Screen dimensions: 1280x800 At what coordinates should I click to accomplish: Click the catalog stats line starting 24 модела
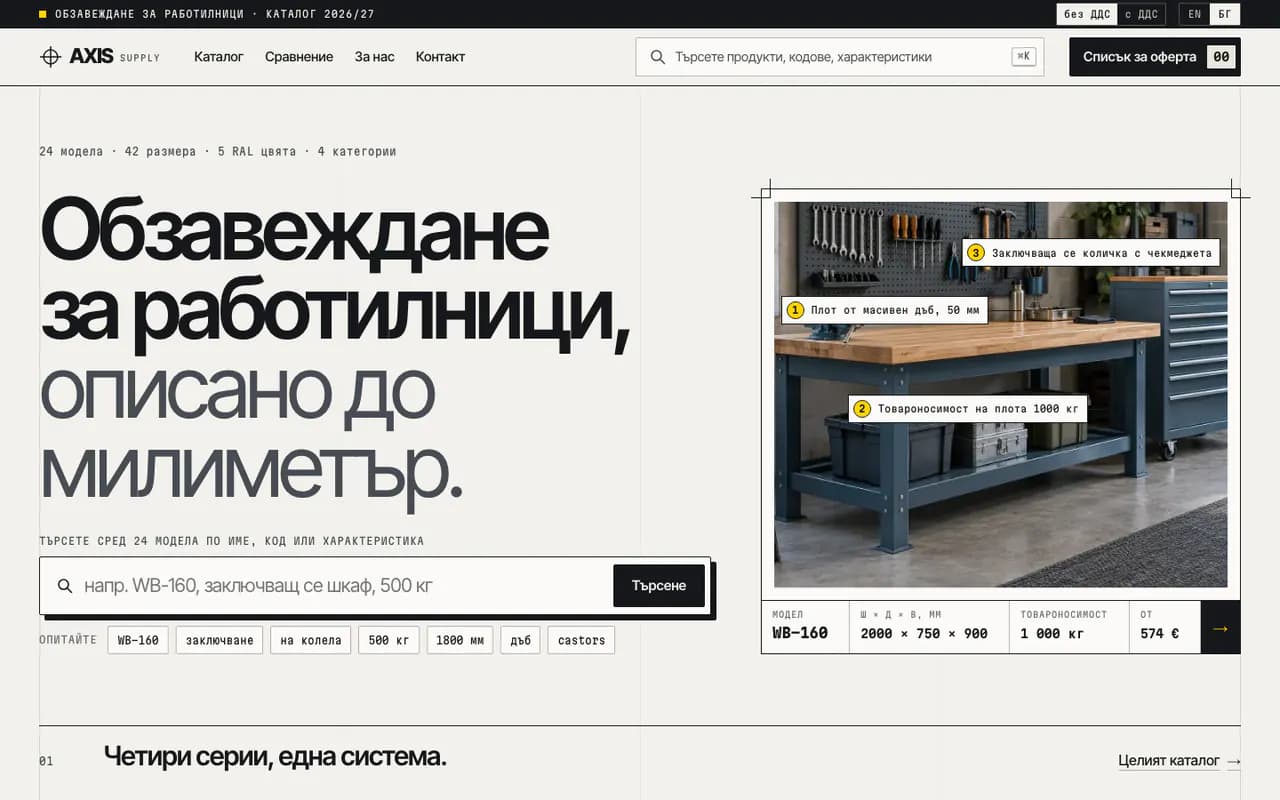218,152
